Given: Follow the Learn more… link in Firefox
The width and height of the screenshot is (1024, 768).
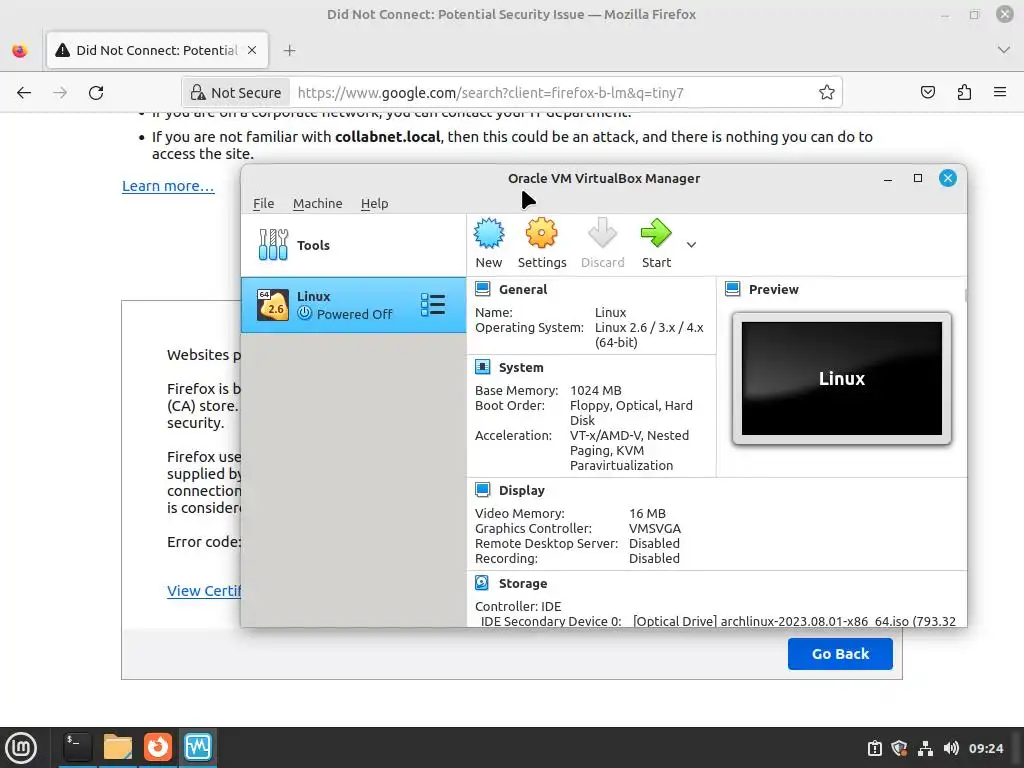Looking at the screenshot, I should [168, 186].
